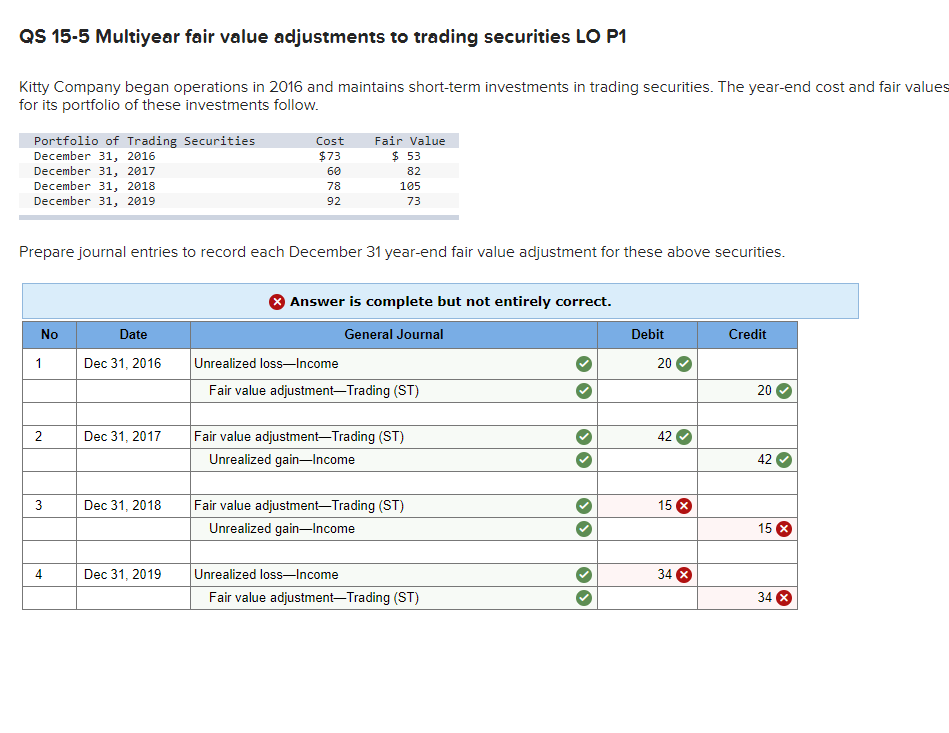
Task: Click 'December 31, 2018' row in portfolio table
Action: (238, 186)
